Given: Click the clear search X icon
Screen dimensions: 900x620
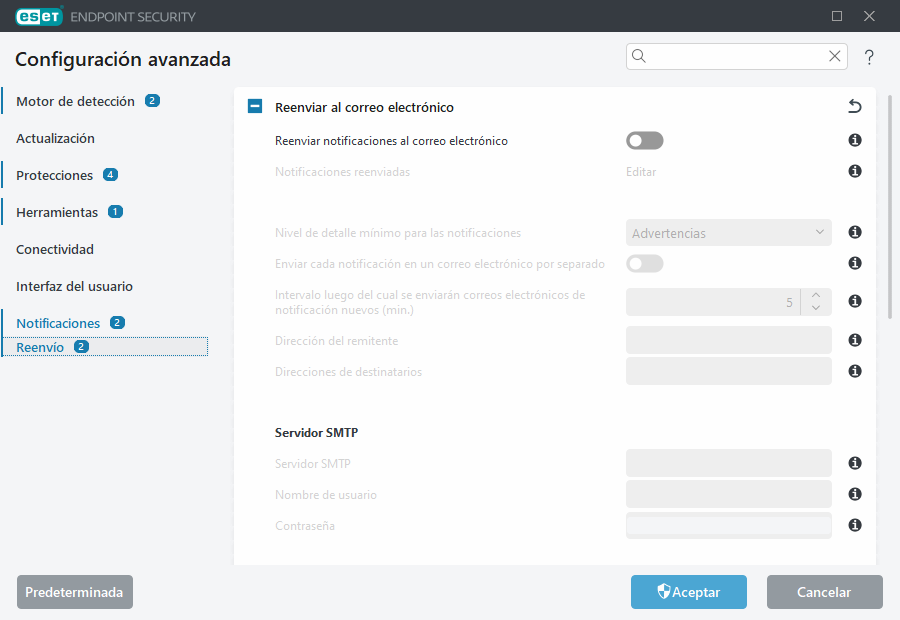Looking at the screenshot, I should [x=834, y=56].
